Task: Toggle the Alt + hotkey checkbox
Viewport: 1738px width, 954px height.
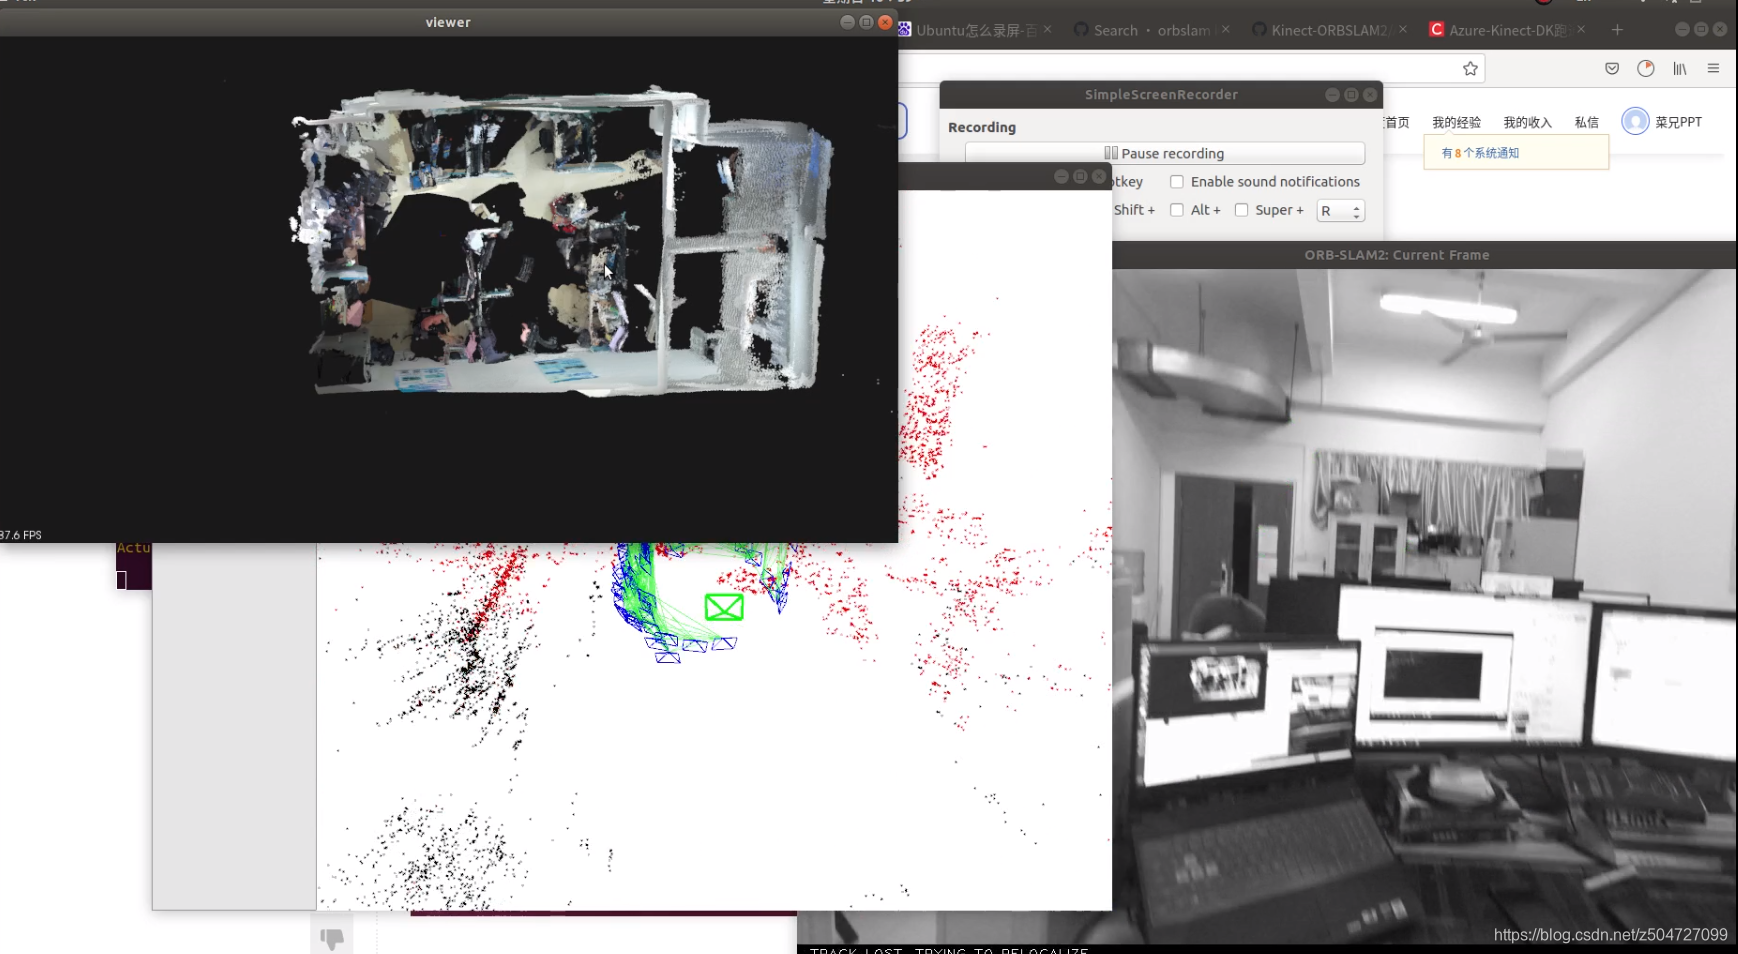Action: pos(1177,210)
